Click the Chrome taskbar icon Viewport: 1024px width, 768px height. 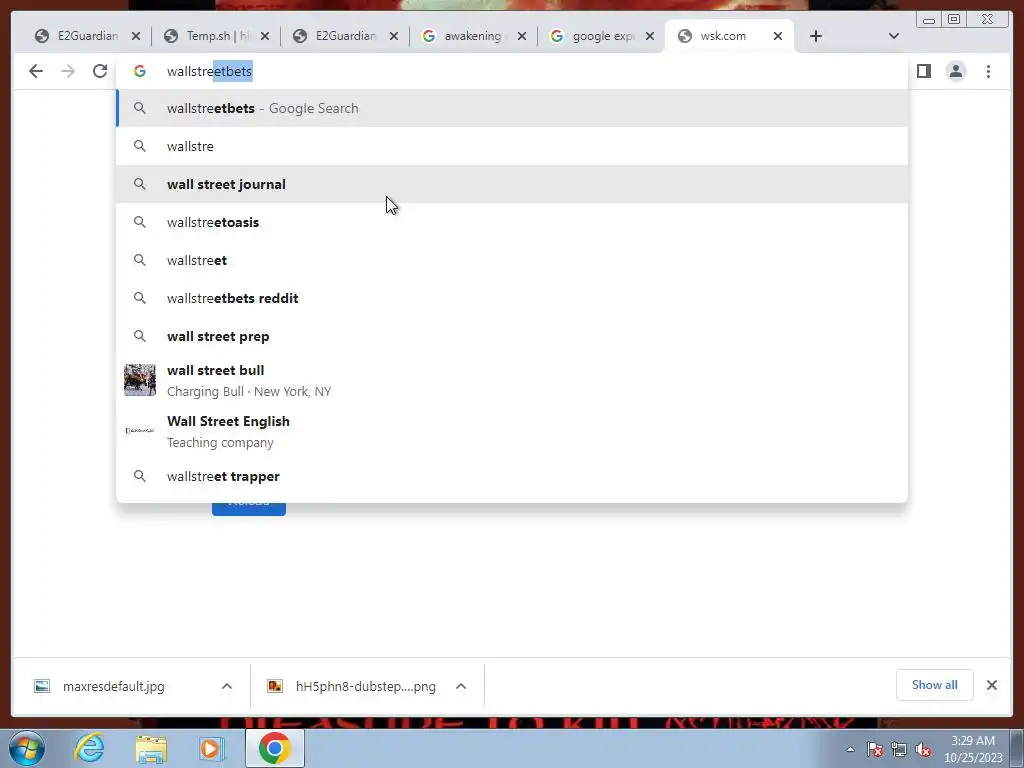click(275, 748)
